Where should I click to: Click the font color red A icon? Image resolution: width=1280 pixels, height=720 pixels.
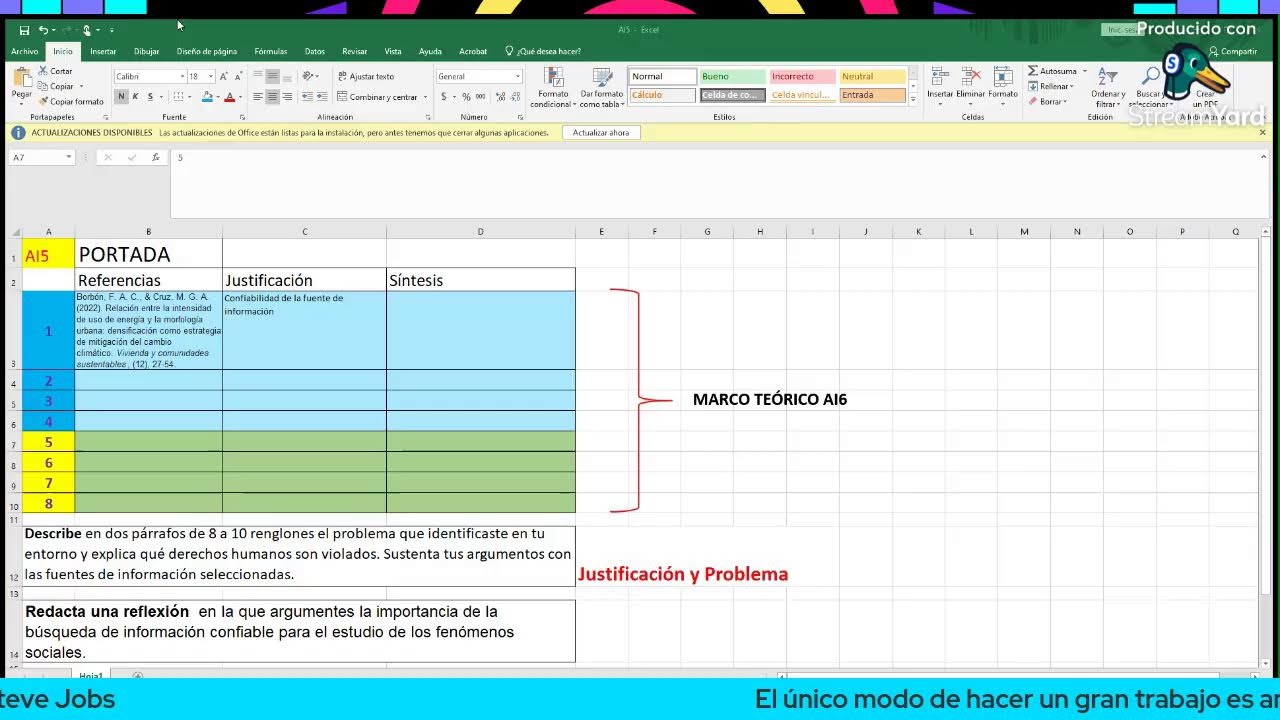click(x=229, y=97)
